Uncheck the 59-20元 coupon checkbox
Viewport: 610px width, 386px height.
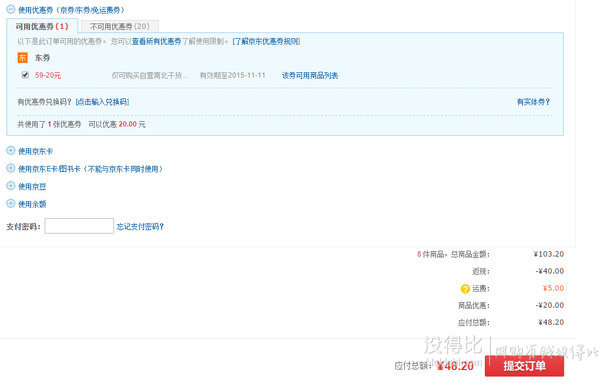pyautogui.click(x=25, y=75)
